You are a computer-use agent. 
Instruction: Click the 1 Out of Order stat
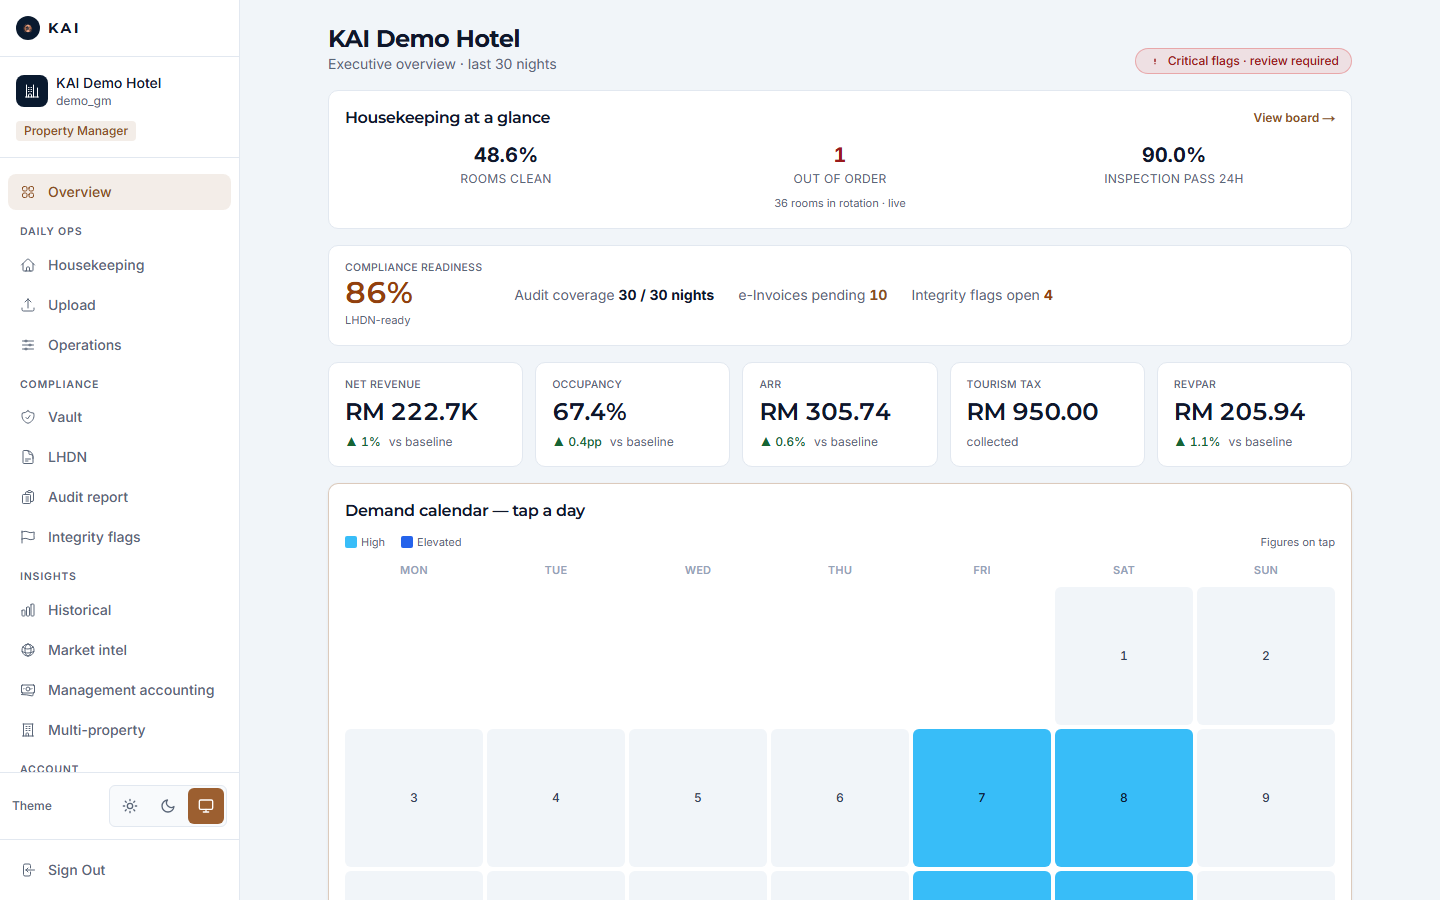pyautogui.click(x=840, y=165)
